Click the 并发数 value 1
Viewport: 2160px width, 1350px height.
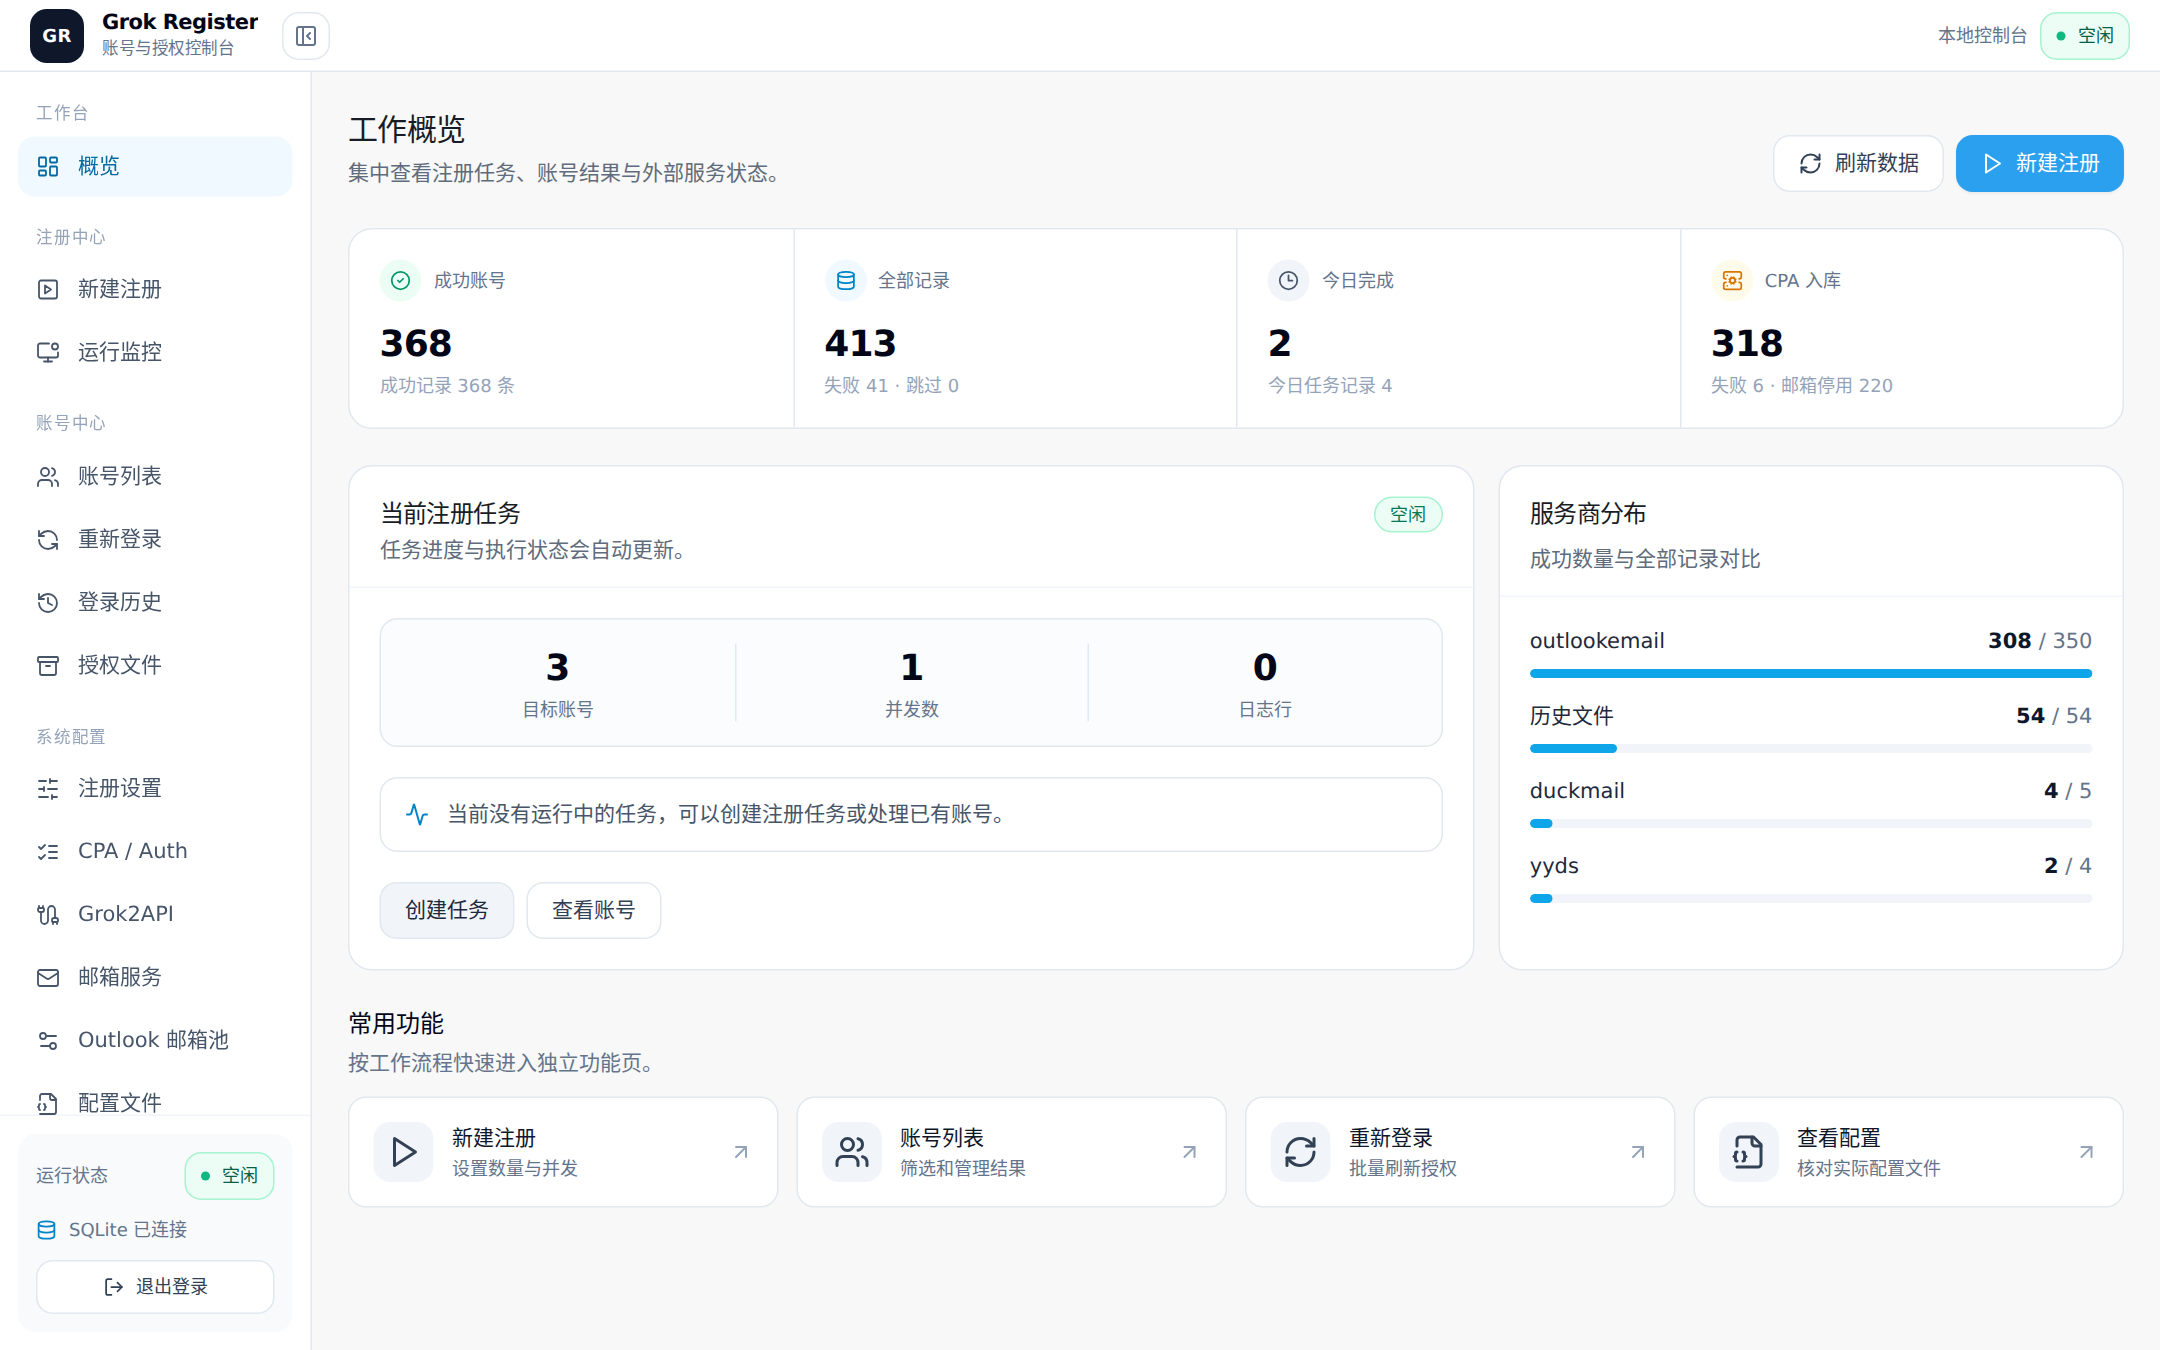point(911,667)
